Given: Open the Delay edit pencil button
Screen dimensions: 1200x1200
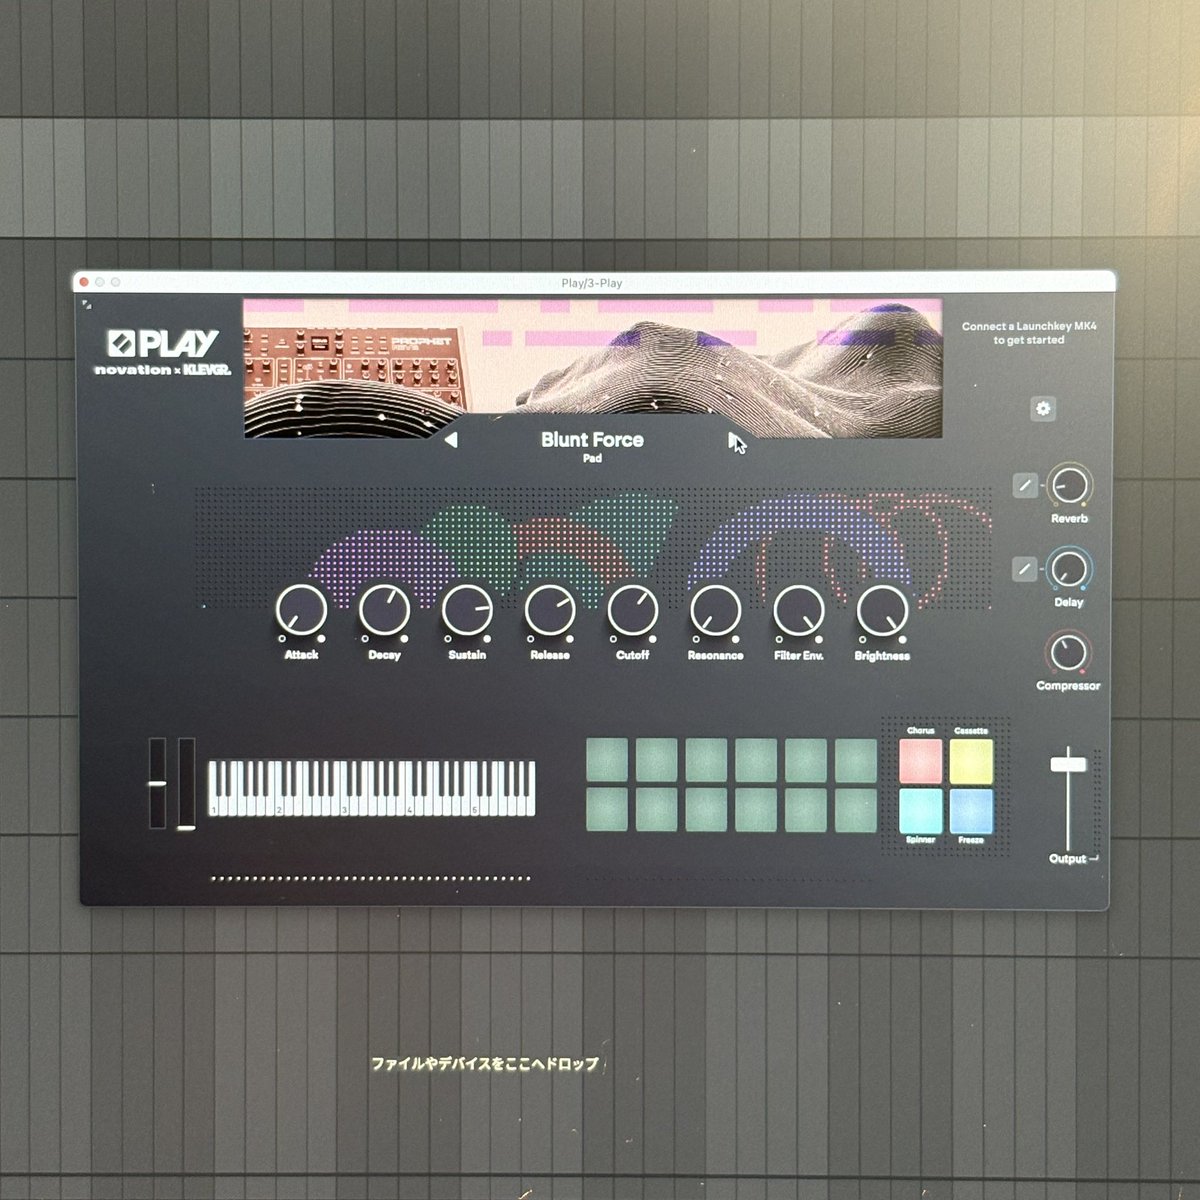Looking at the screenshot, I should [1025, 569].
